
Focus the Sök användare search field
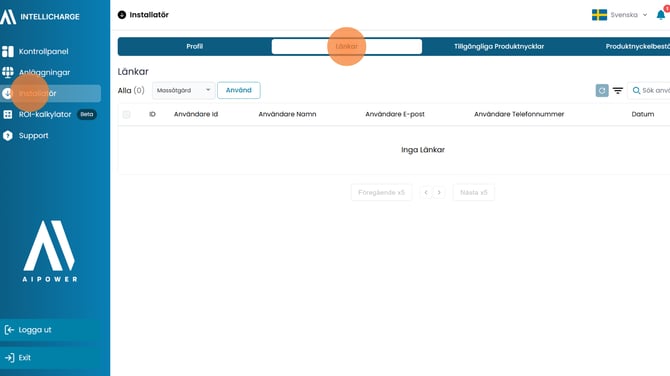pyautogui.click(x=649, y=91)
